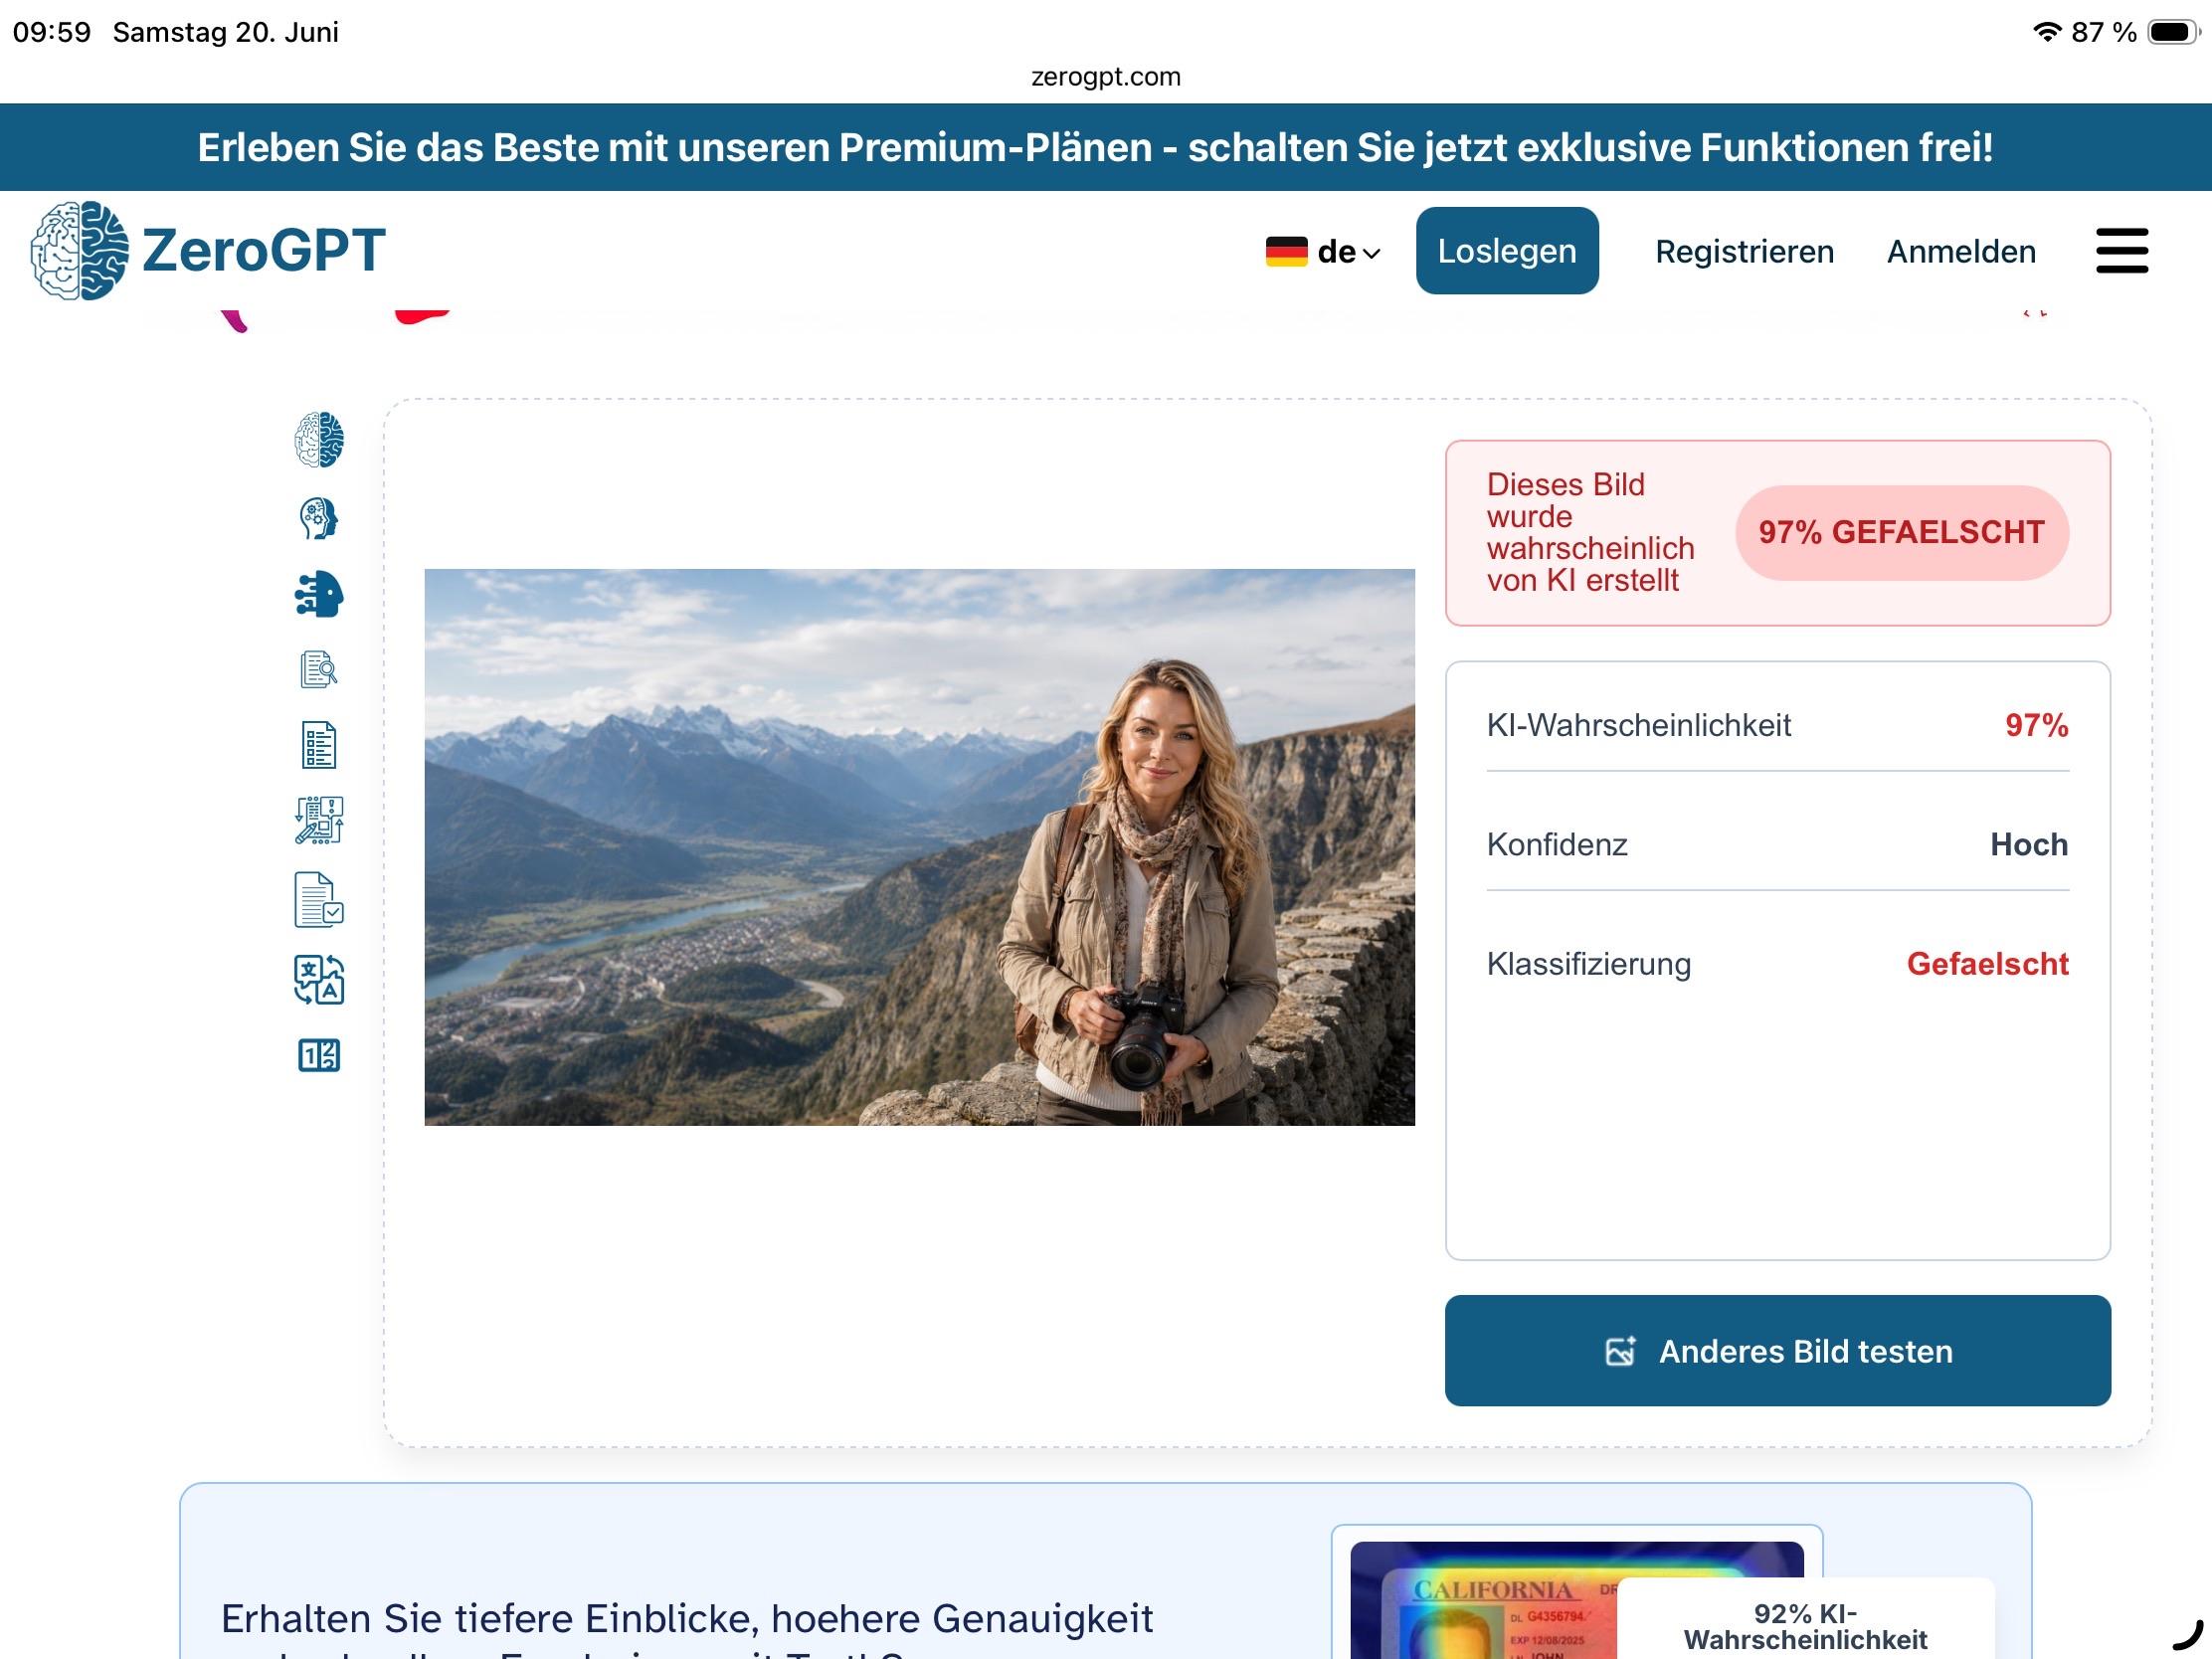Click the 'Gefaelscht' classification value
The width and height of the screenshot is (2212, 1659).
coord(1987,963)
